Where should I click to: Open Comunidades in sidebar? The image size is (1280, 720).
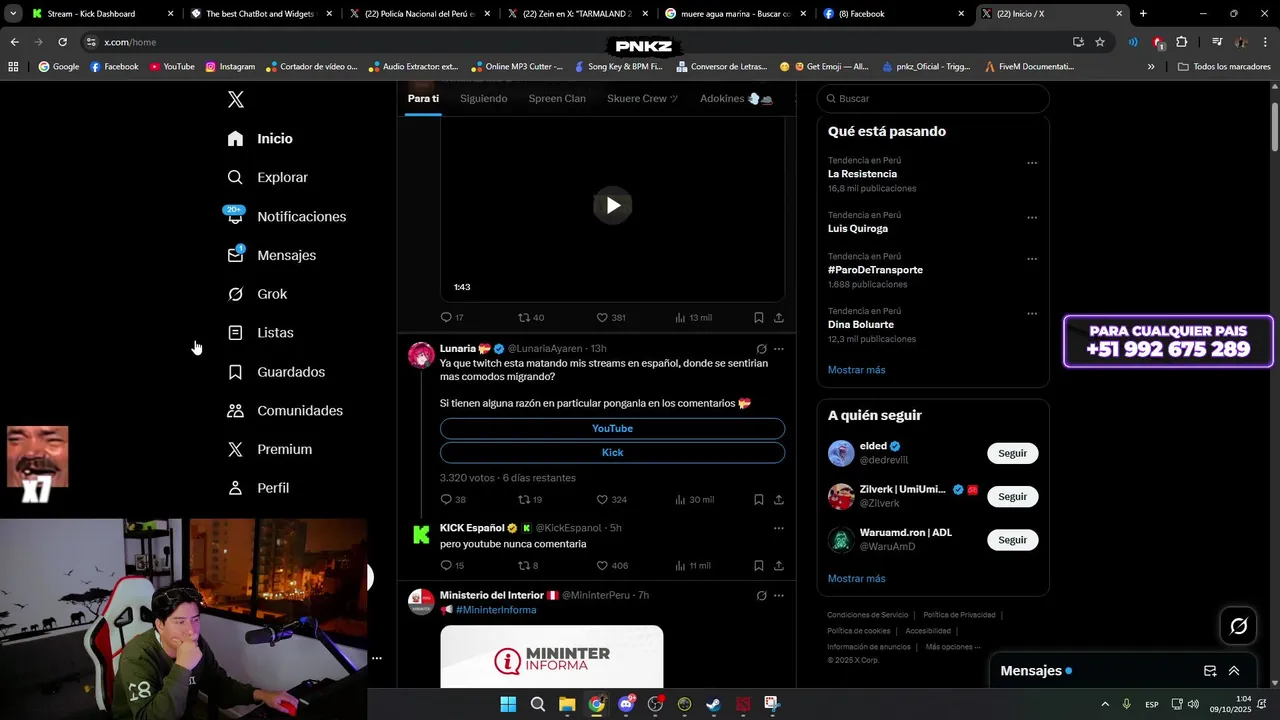285,411
